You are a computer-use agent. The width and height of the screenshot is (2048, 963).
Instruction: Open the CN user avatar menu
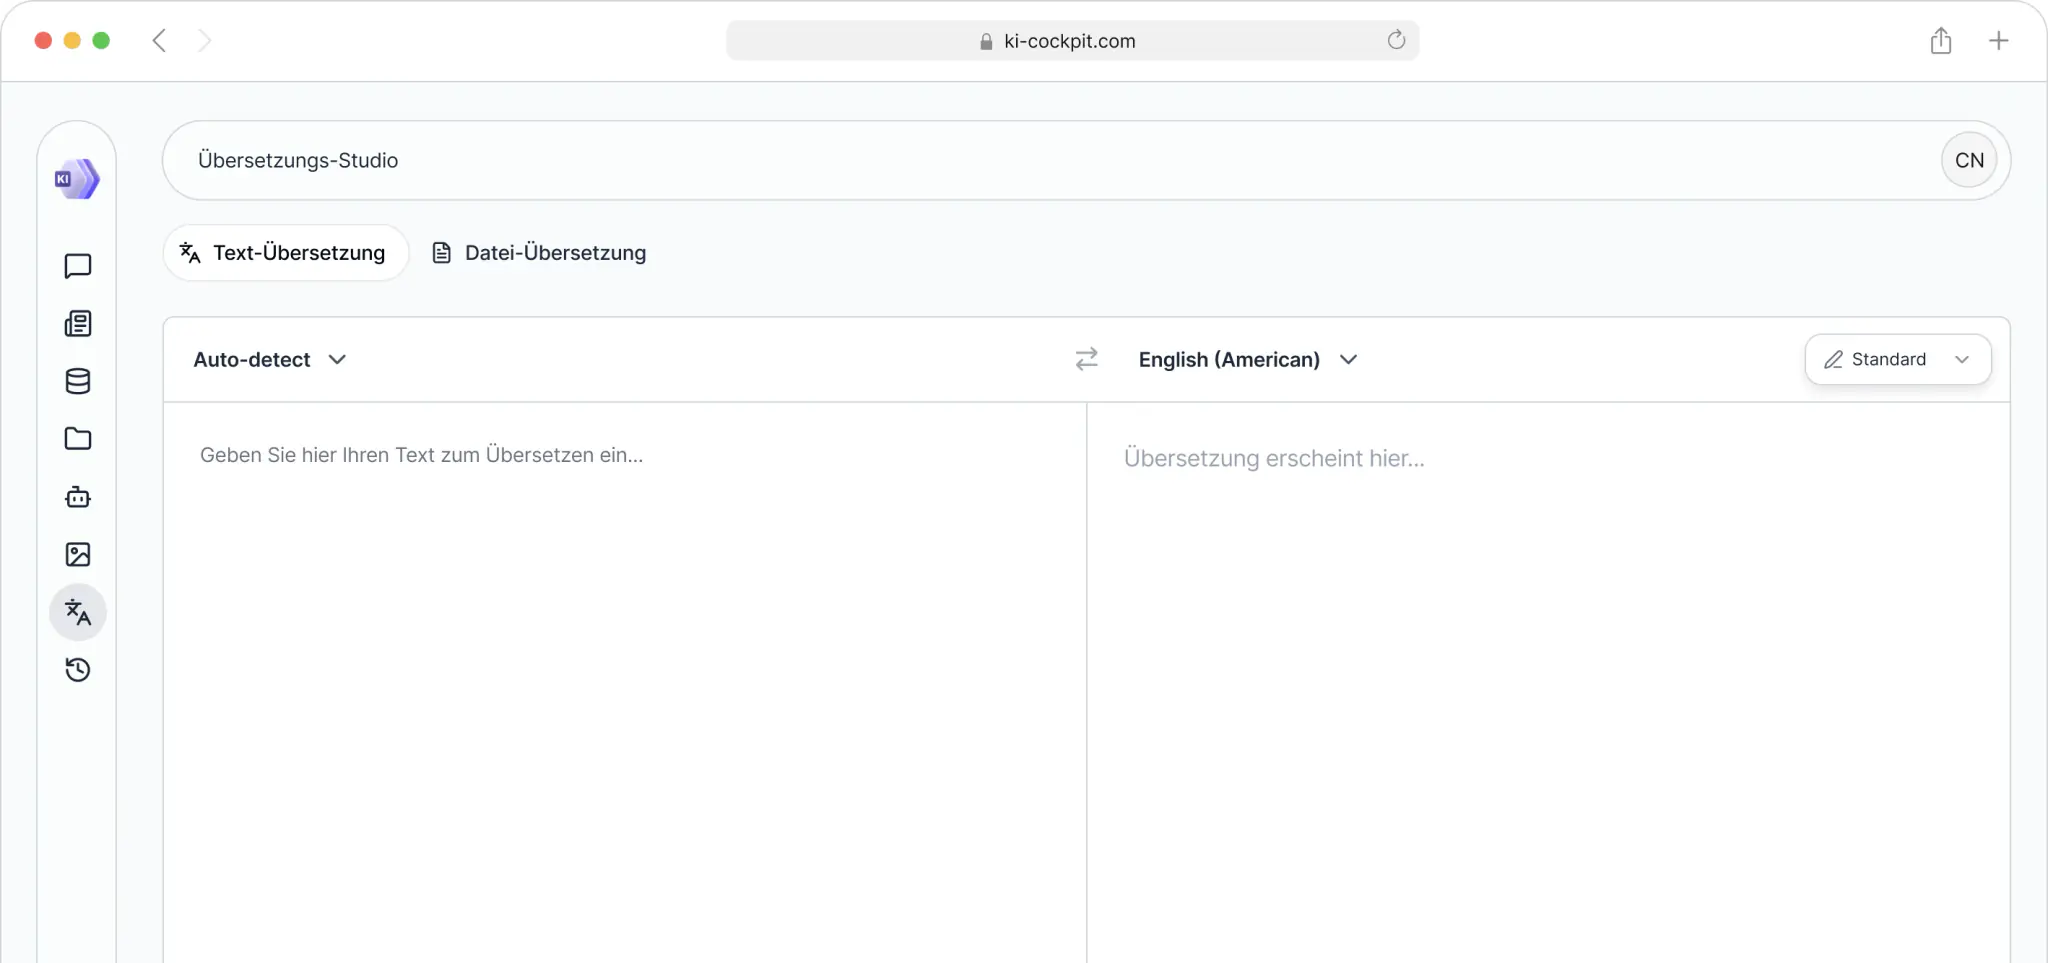(1969, 160)
